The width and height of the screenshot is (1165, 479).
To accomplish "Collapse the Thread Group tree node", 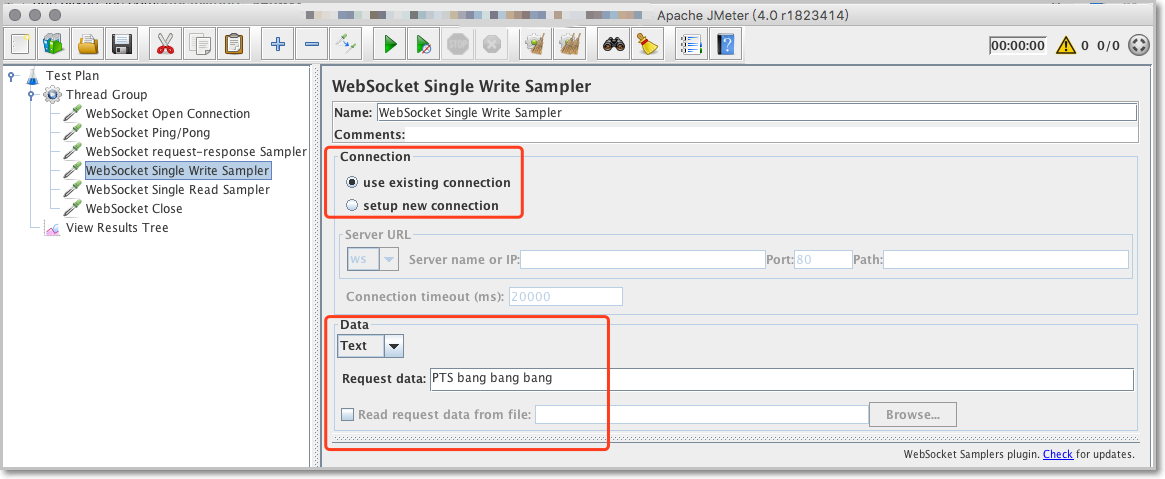I will (x=30, y=94).
